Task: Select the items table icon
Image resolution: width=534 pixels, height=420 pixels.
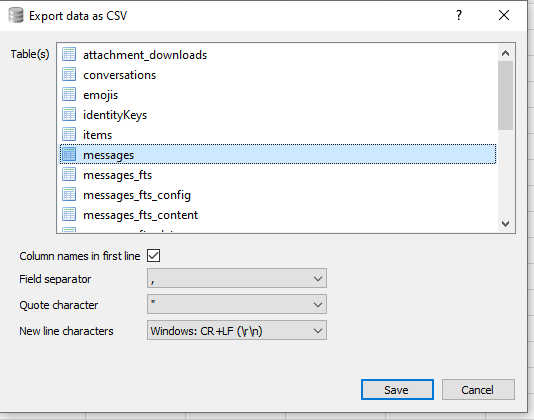Action: pos(69,135)
